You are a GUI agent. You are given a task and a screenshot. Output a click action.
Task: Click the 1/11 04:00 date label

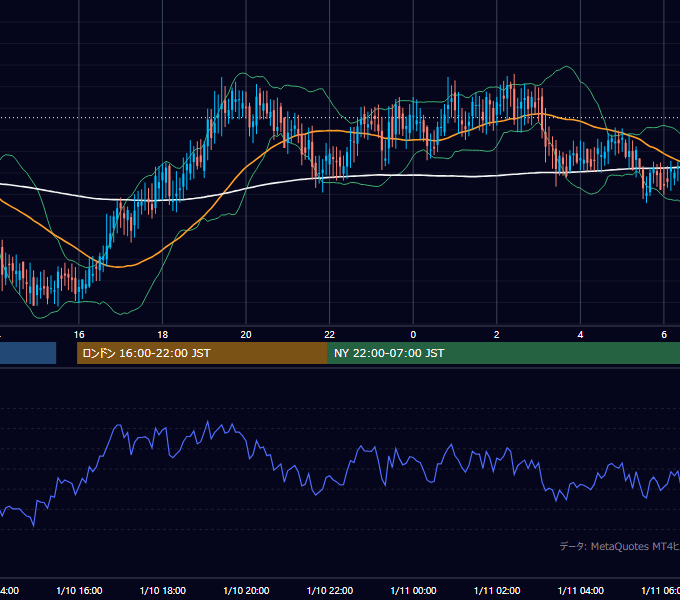click(x=581, y=590)
